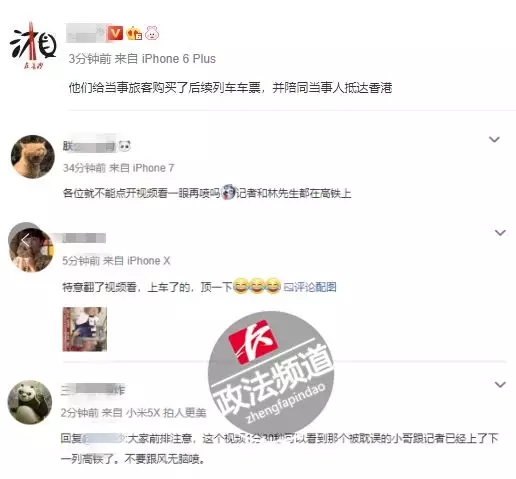
Task: Click the laughing-crying emojis in comment
Action: [x=257, y=286]
